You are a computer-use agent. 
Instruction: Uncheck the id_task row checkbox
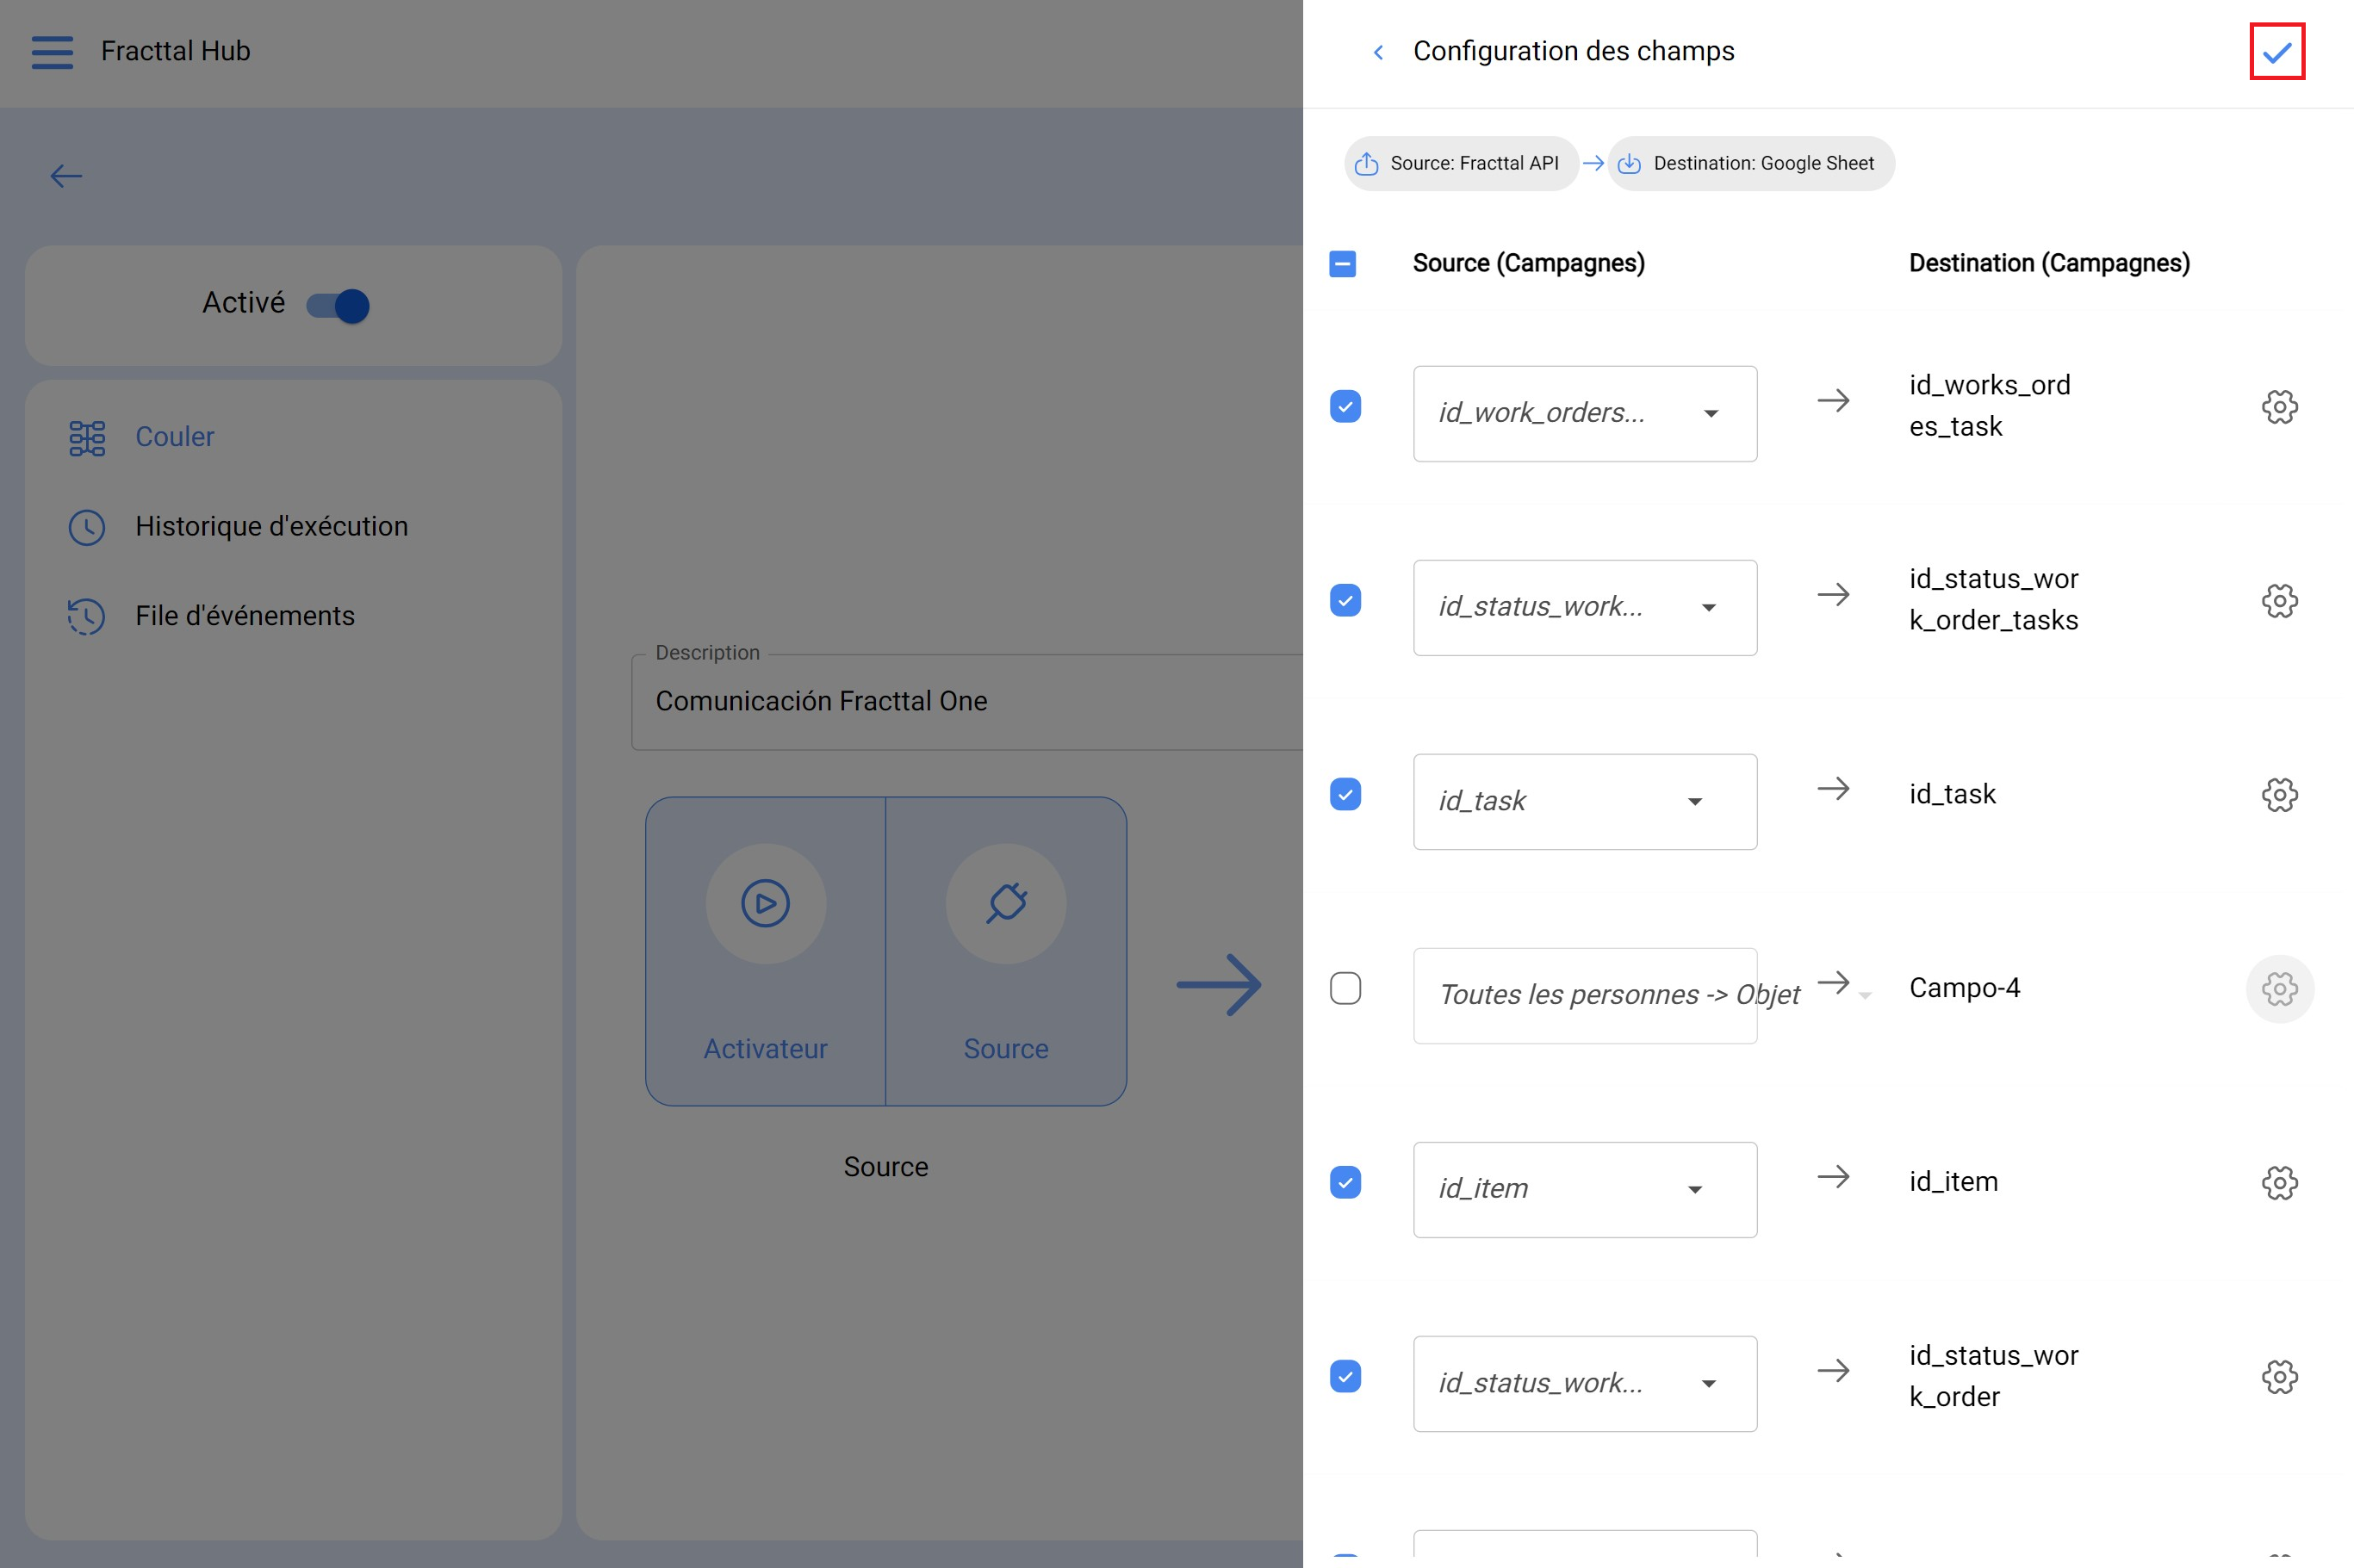pyautogui.click(x=1345, y=794)
